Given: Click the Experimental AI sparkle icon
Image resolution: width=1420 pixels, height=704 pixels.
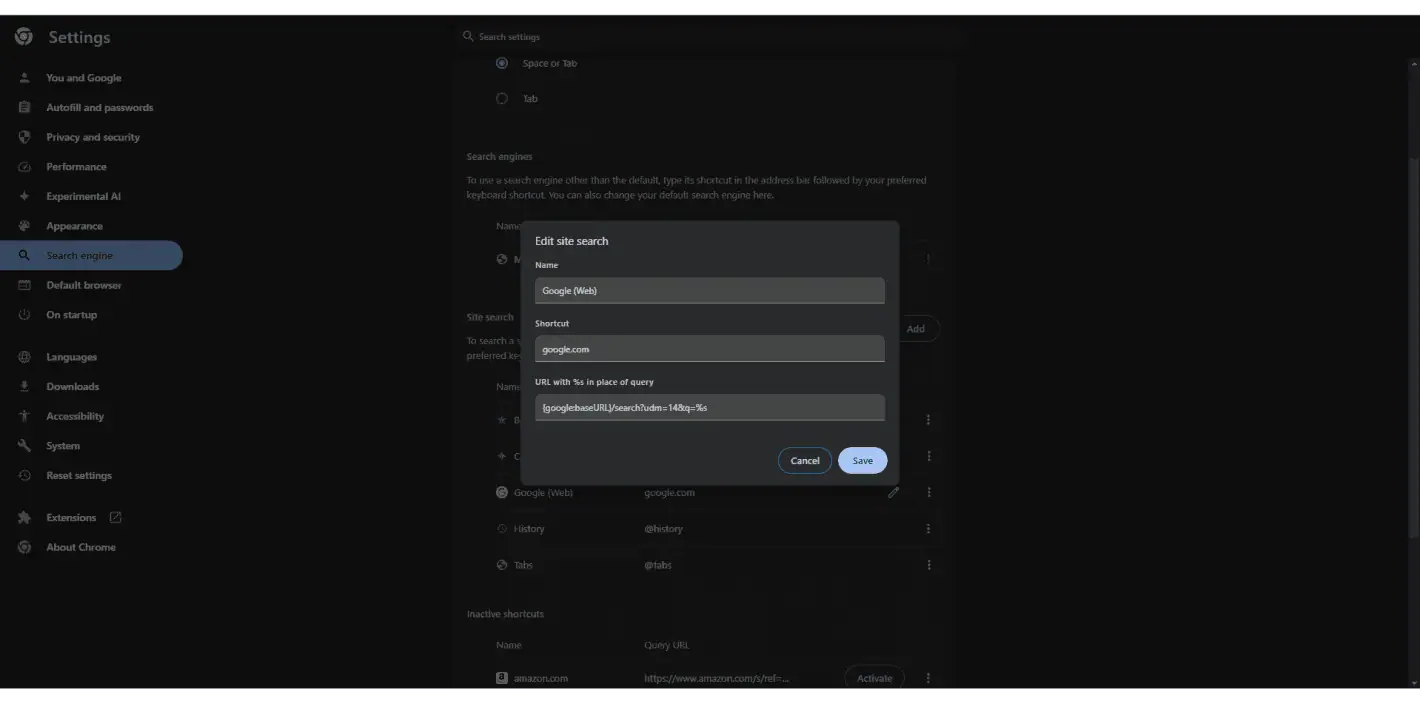Looking at the screenshot, I should coord(25,197).
